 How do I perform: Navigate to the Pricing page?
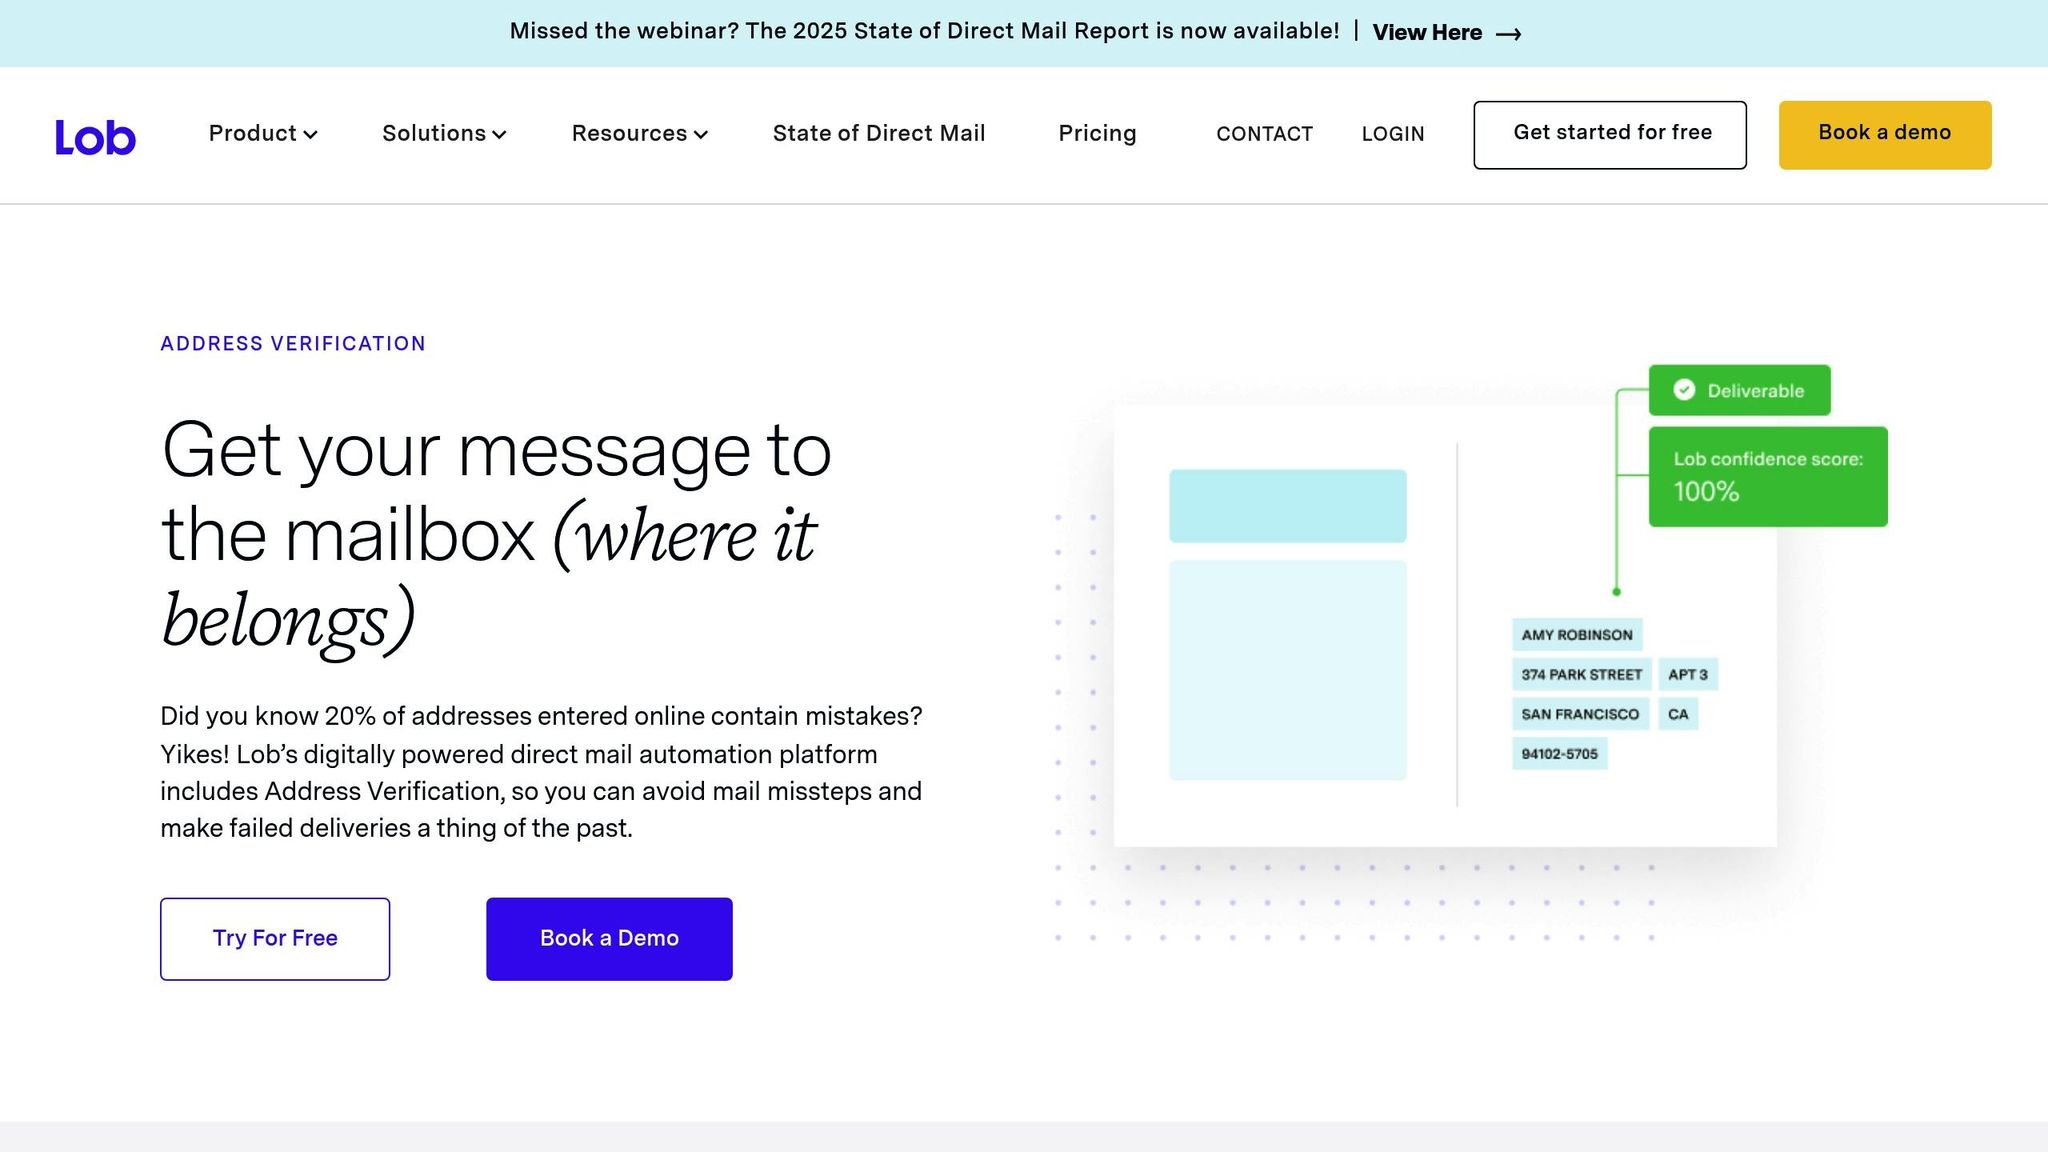(1097, 133)
